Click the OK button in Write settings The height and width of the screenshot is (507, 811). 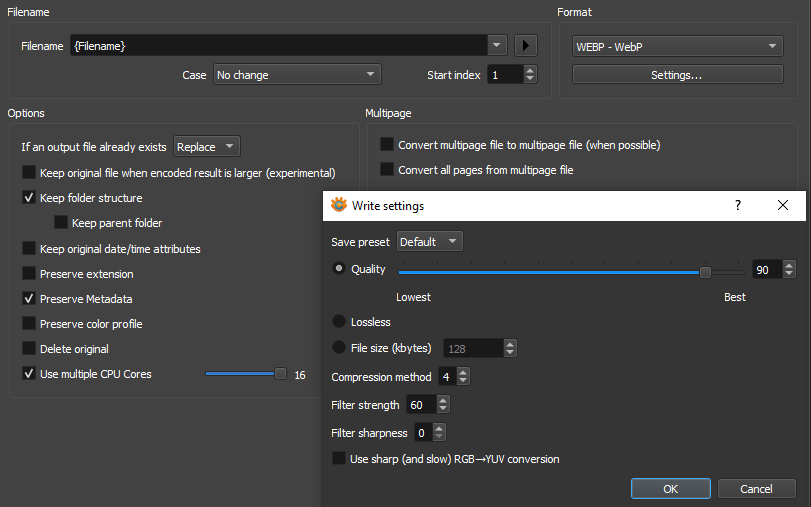pos(670,489)
